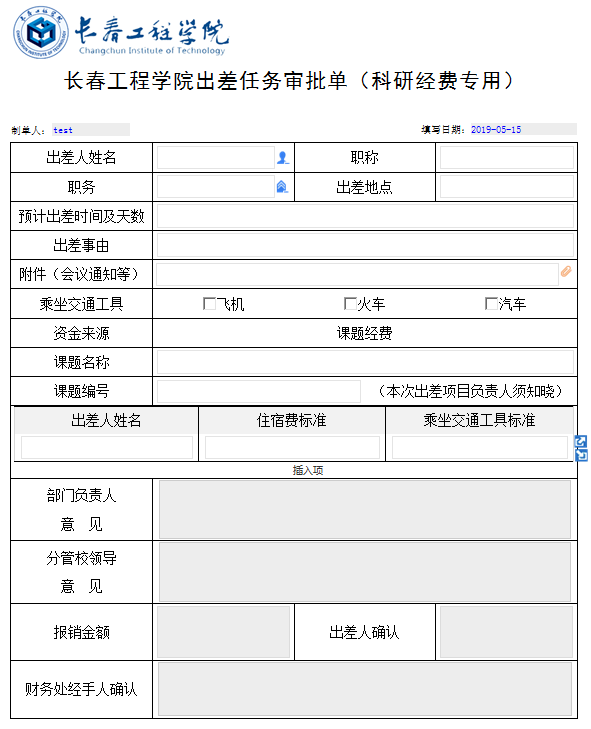The image size is (591, 729).
Task: Click 插入项 to add a row
Action: point(307,471)
